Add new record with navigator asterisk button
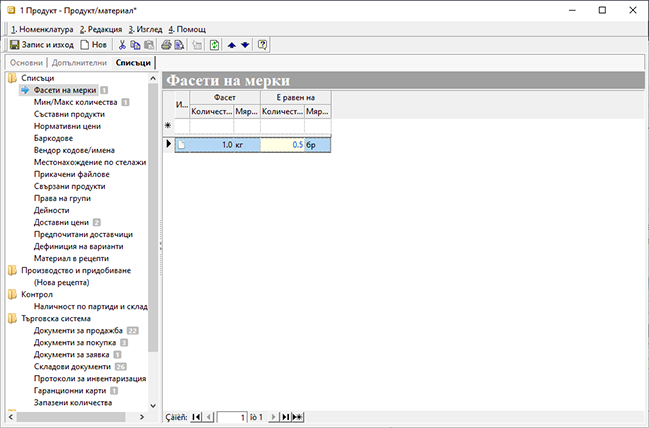The image size is (649, 428). [x=297, y=417]
